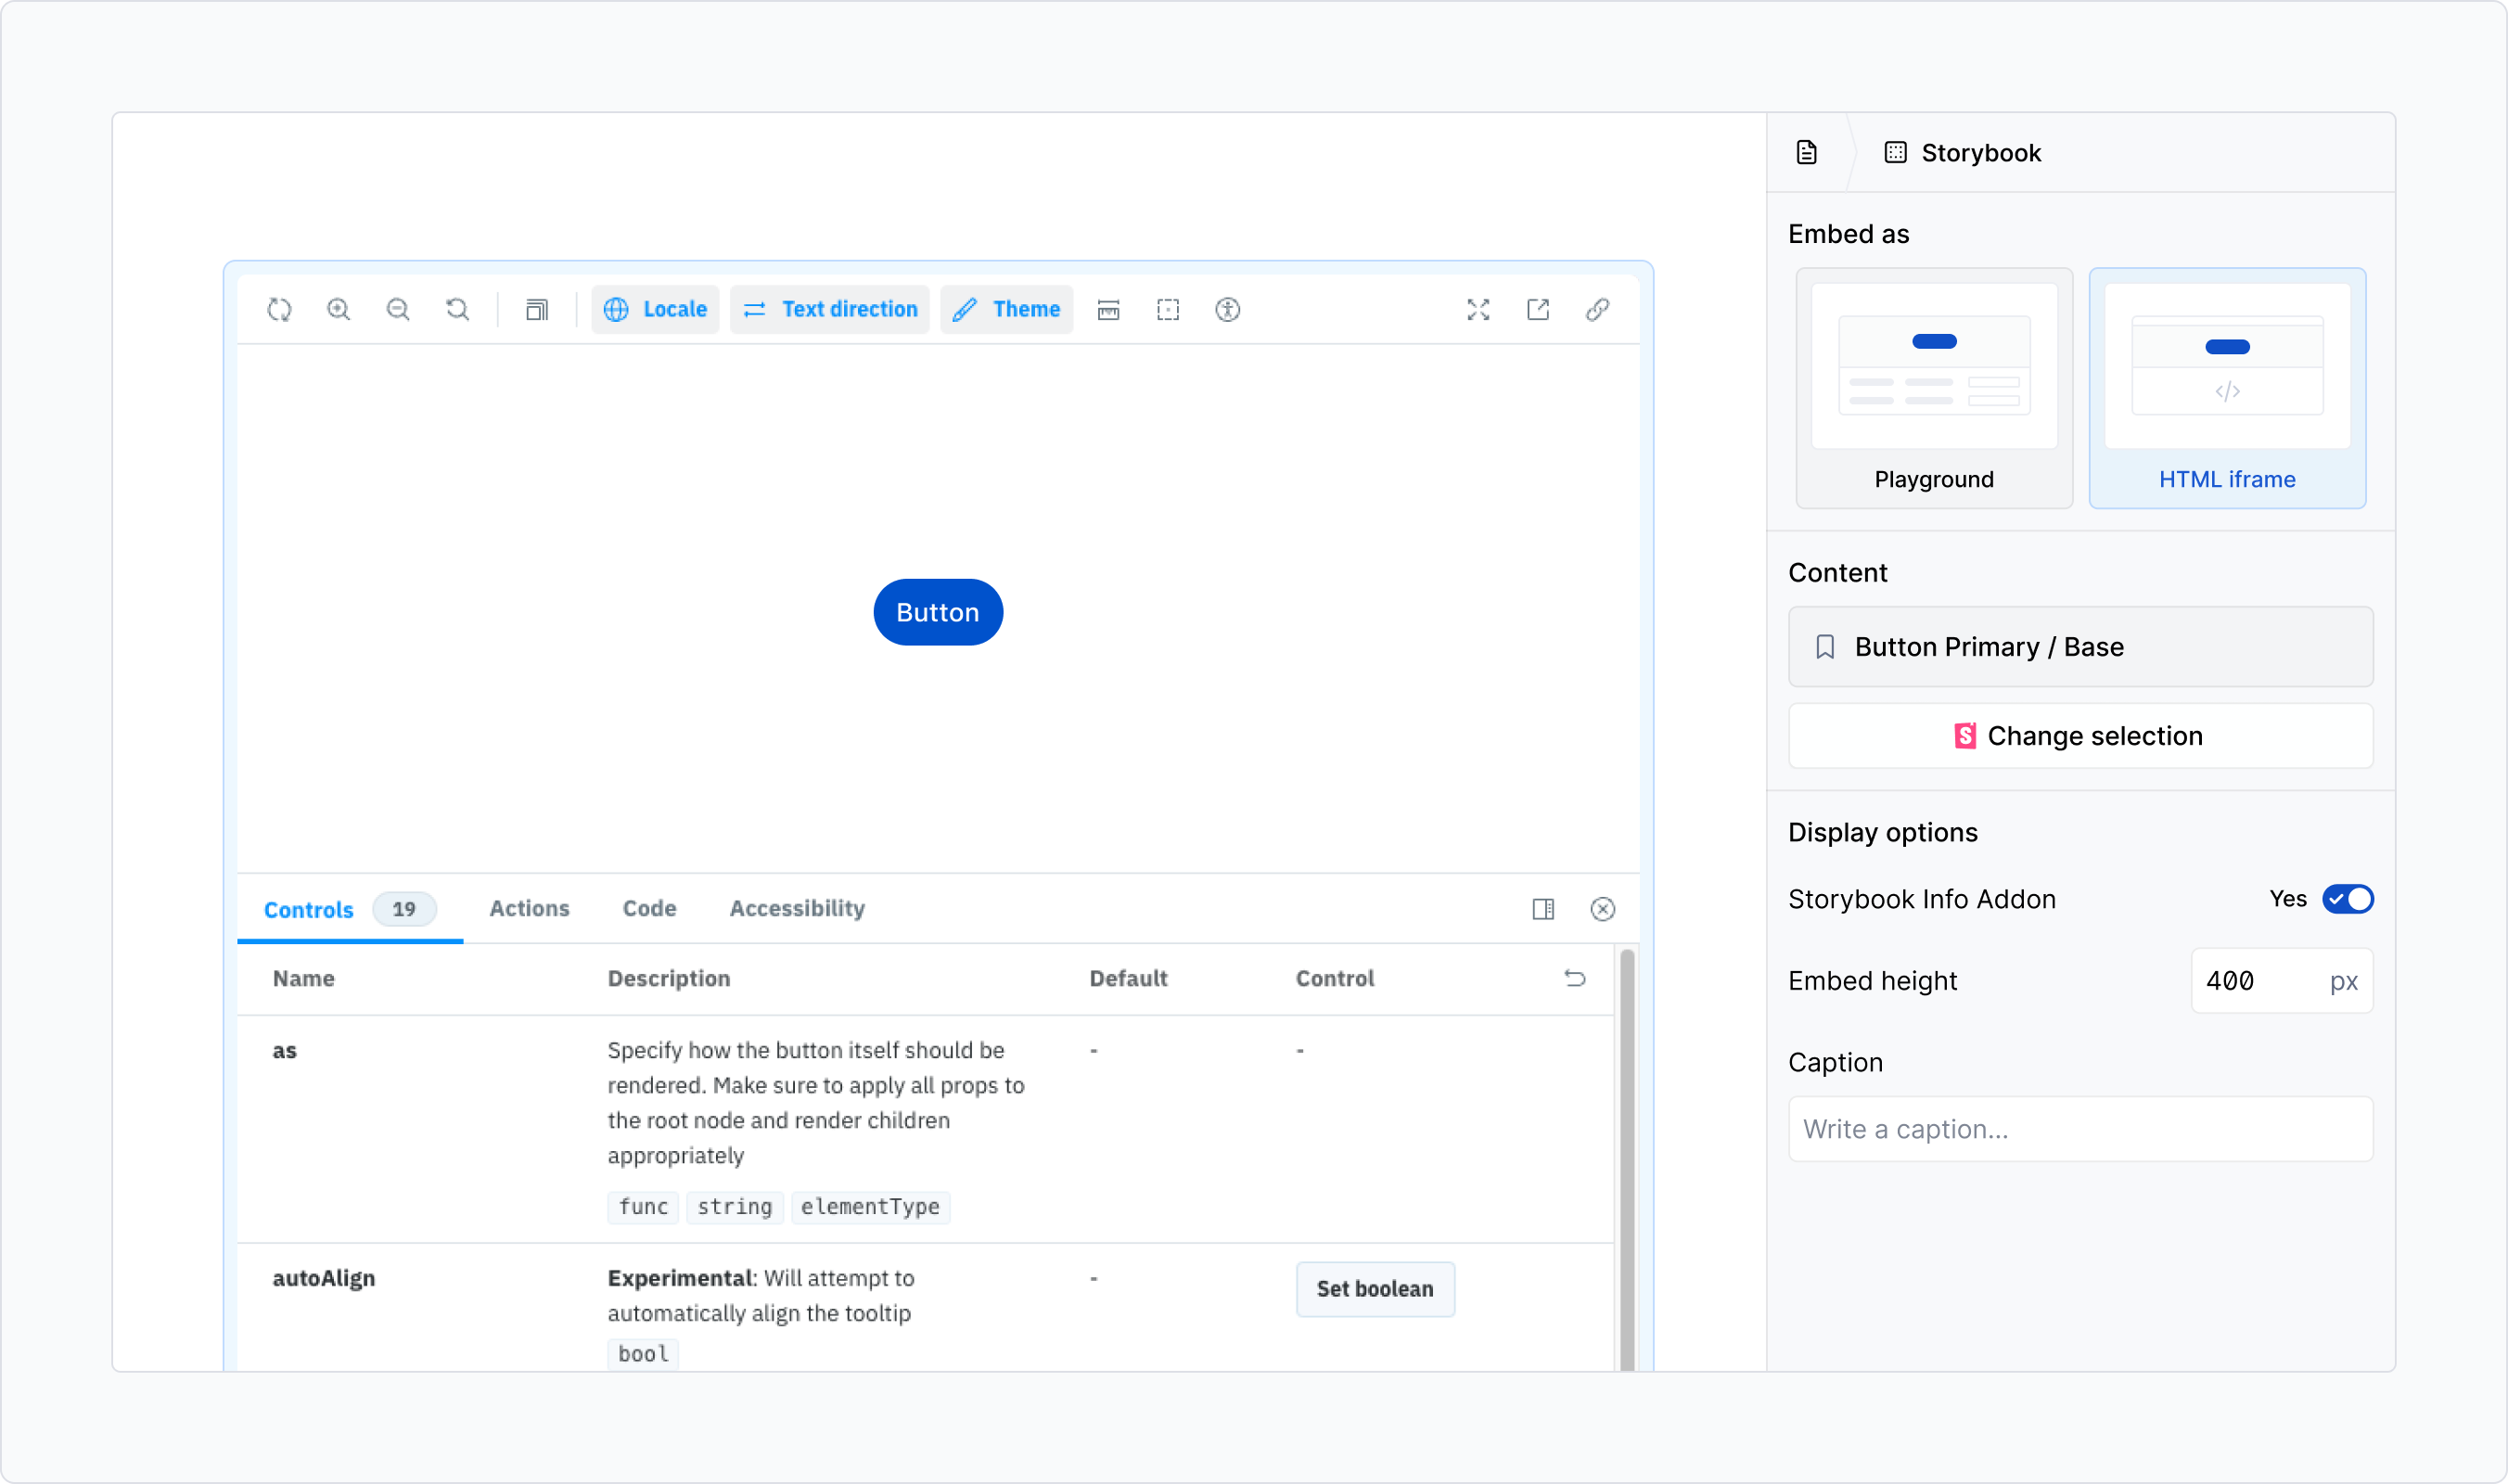Enter full screen mode in Storybook

pyautogui.click(x=1478, y=310)
